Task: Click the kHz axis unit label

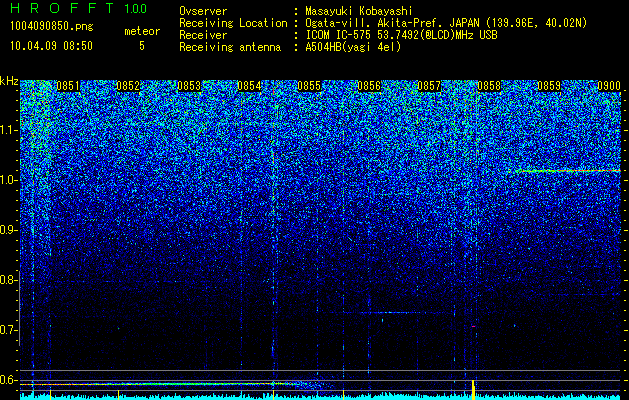Action: click(9, 81)
